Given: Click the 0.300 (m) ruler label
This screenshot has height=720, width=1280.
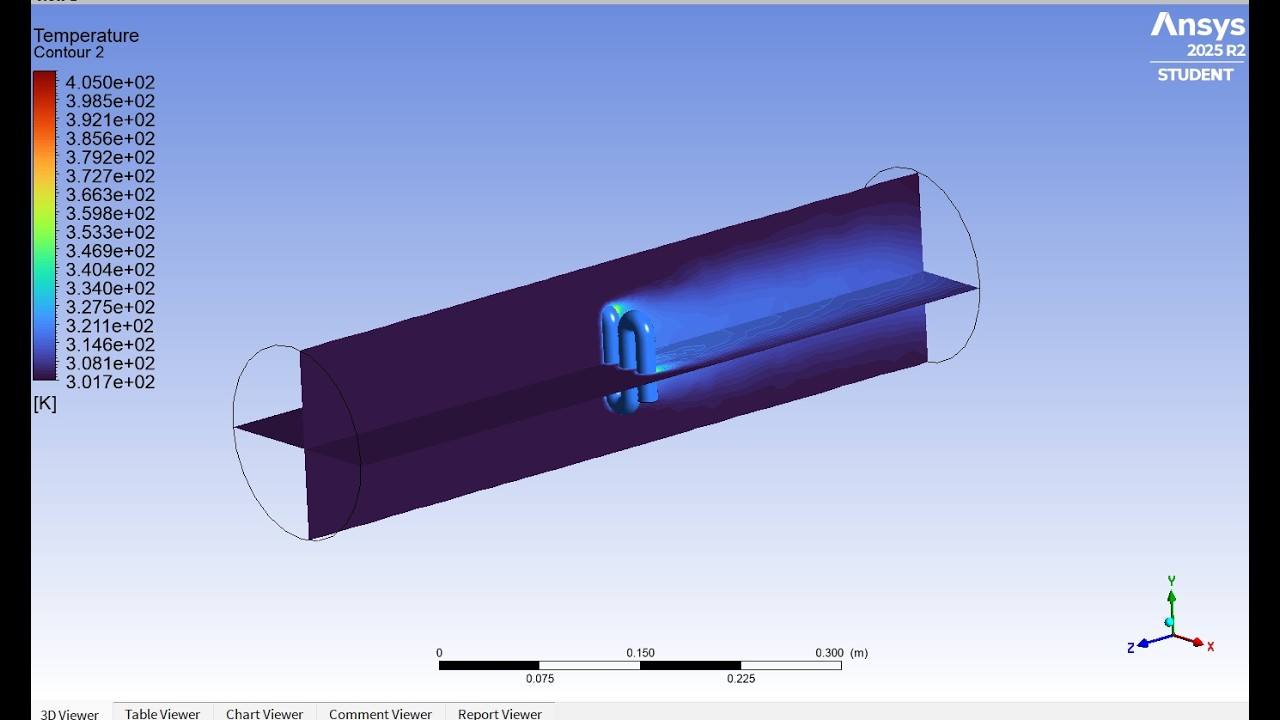Looking at the screenshot, I should coord(841,653).
